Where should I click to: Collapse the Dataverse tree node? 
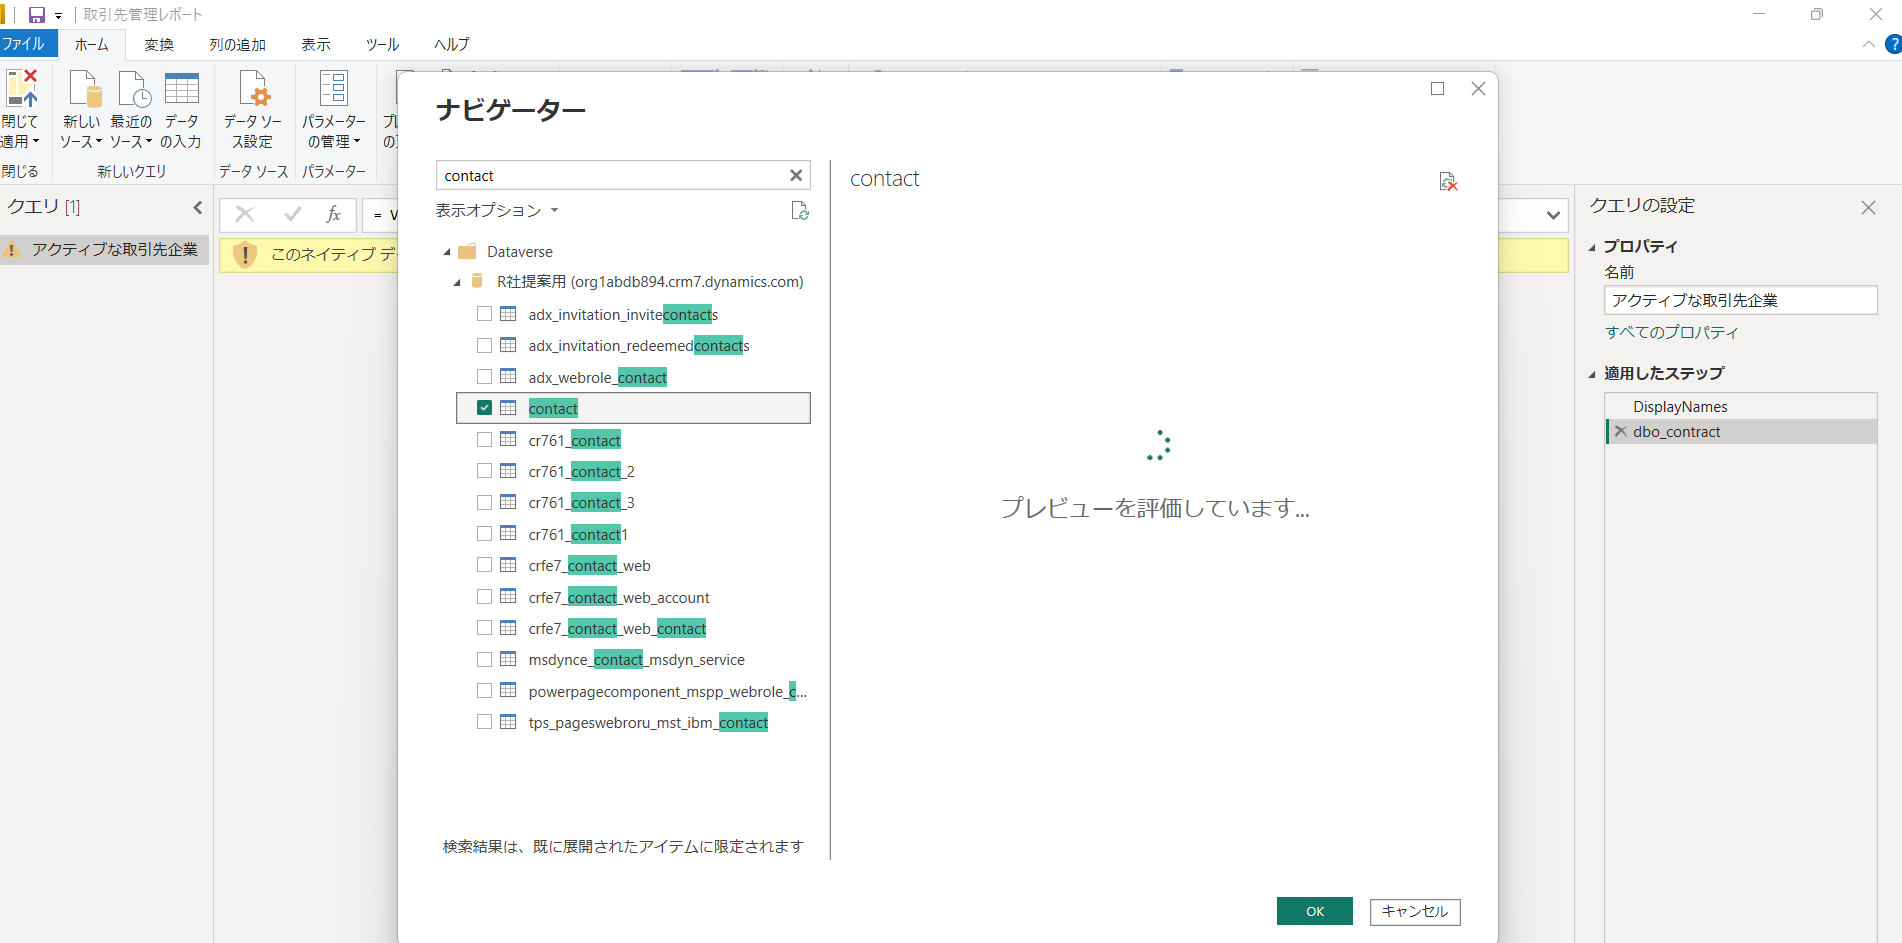(447, 252)
